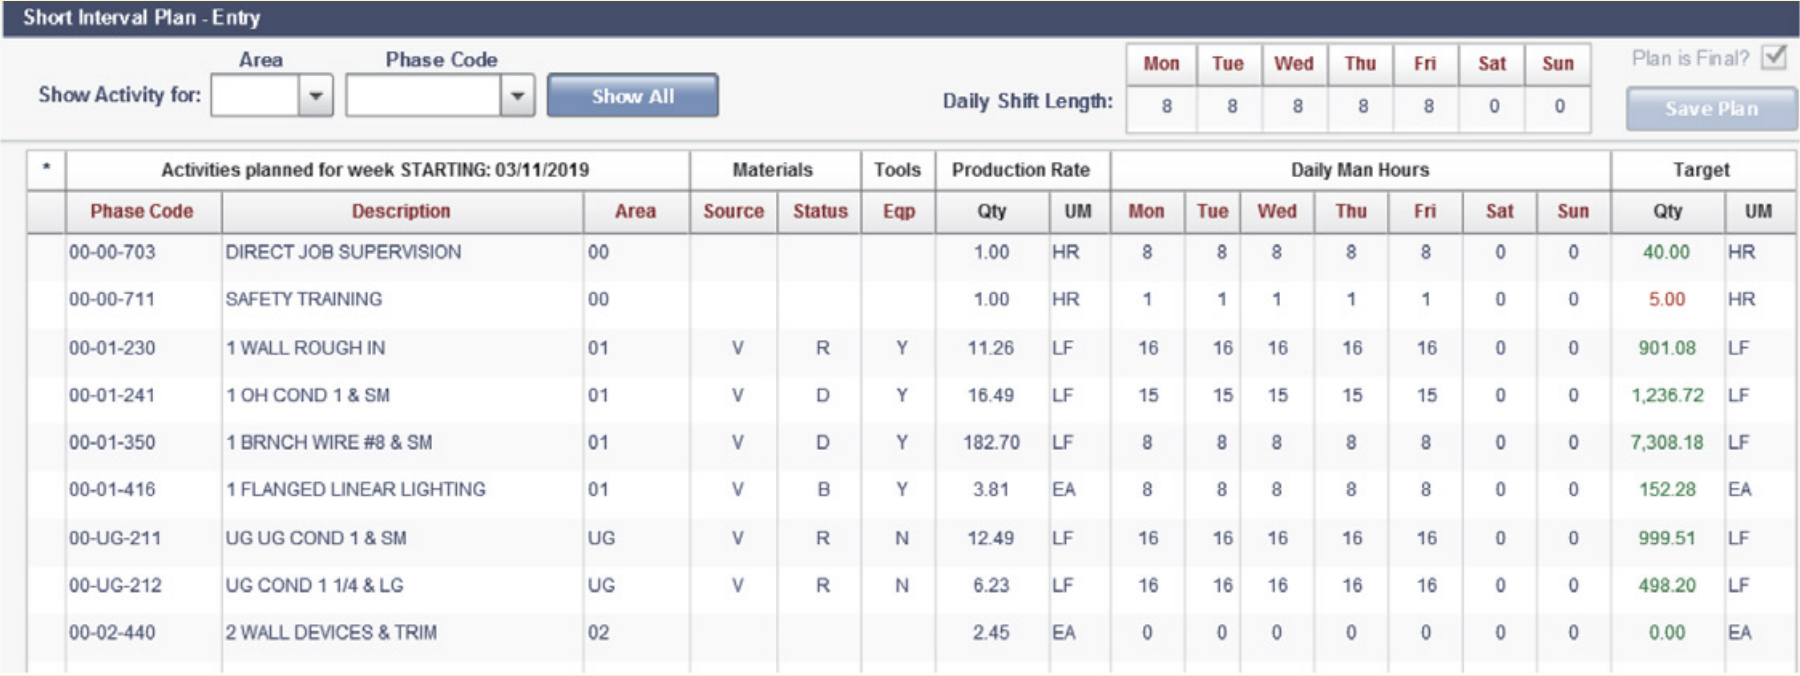Edit Monday's Daily Shift Length value
The width and height of the screenshot is (1800, 676).
(1163, 107)
